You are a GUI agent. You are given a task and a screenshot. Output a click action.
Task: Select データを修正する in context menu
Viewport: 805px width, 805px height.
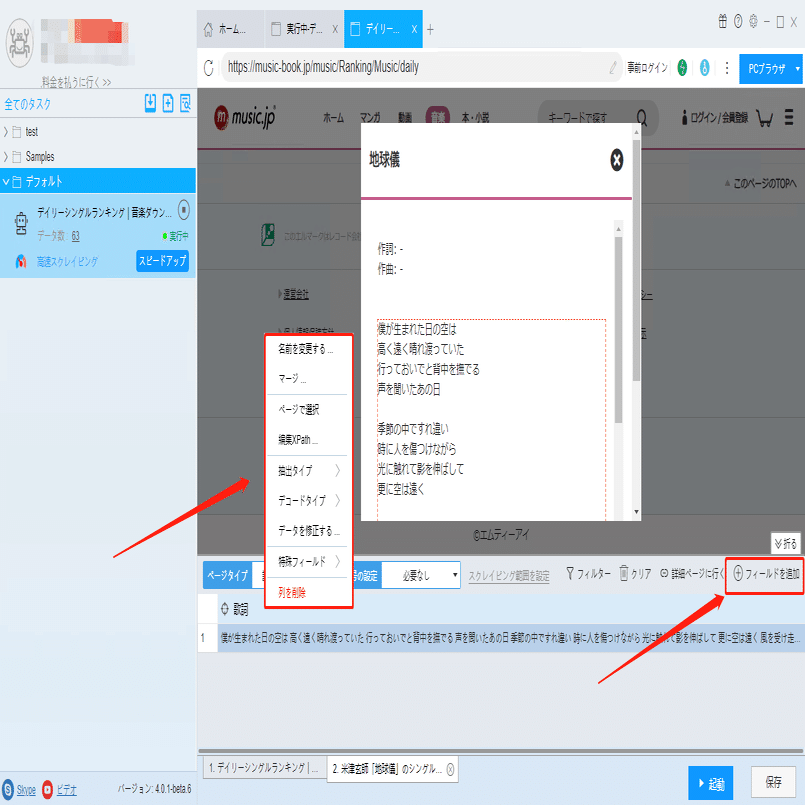click(309, 530)
